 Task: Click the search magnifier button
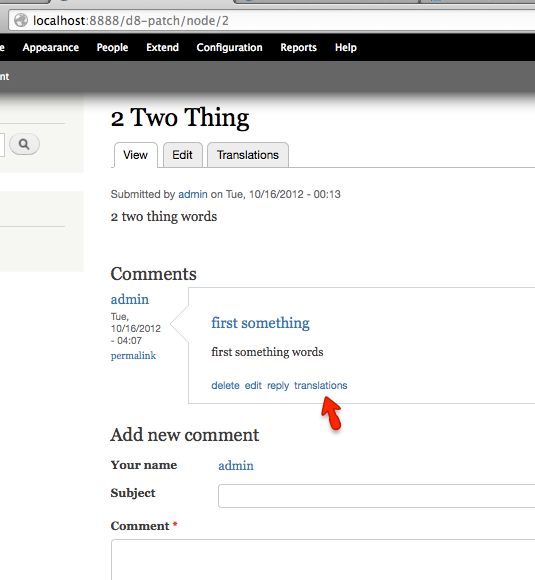pos(24,144)
